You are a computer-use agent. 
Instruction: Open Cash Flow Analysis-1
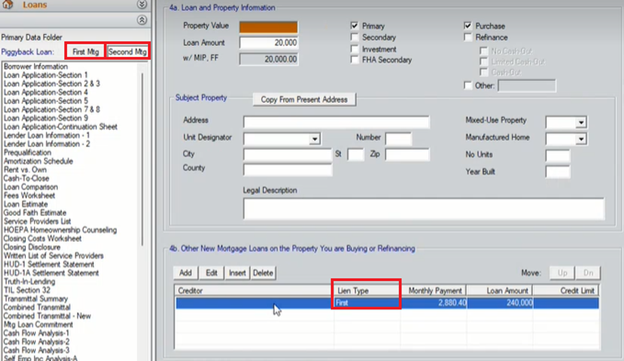tap(36, 333)
